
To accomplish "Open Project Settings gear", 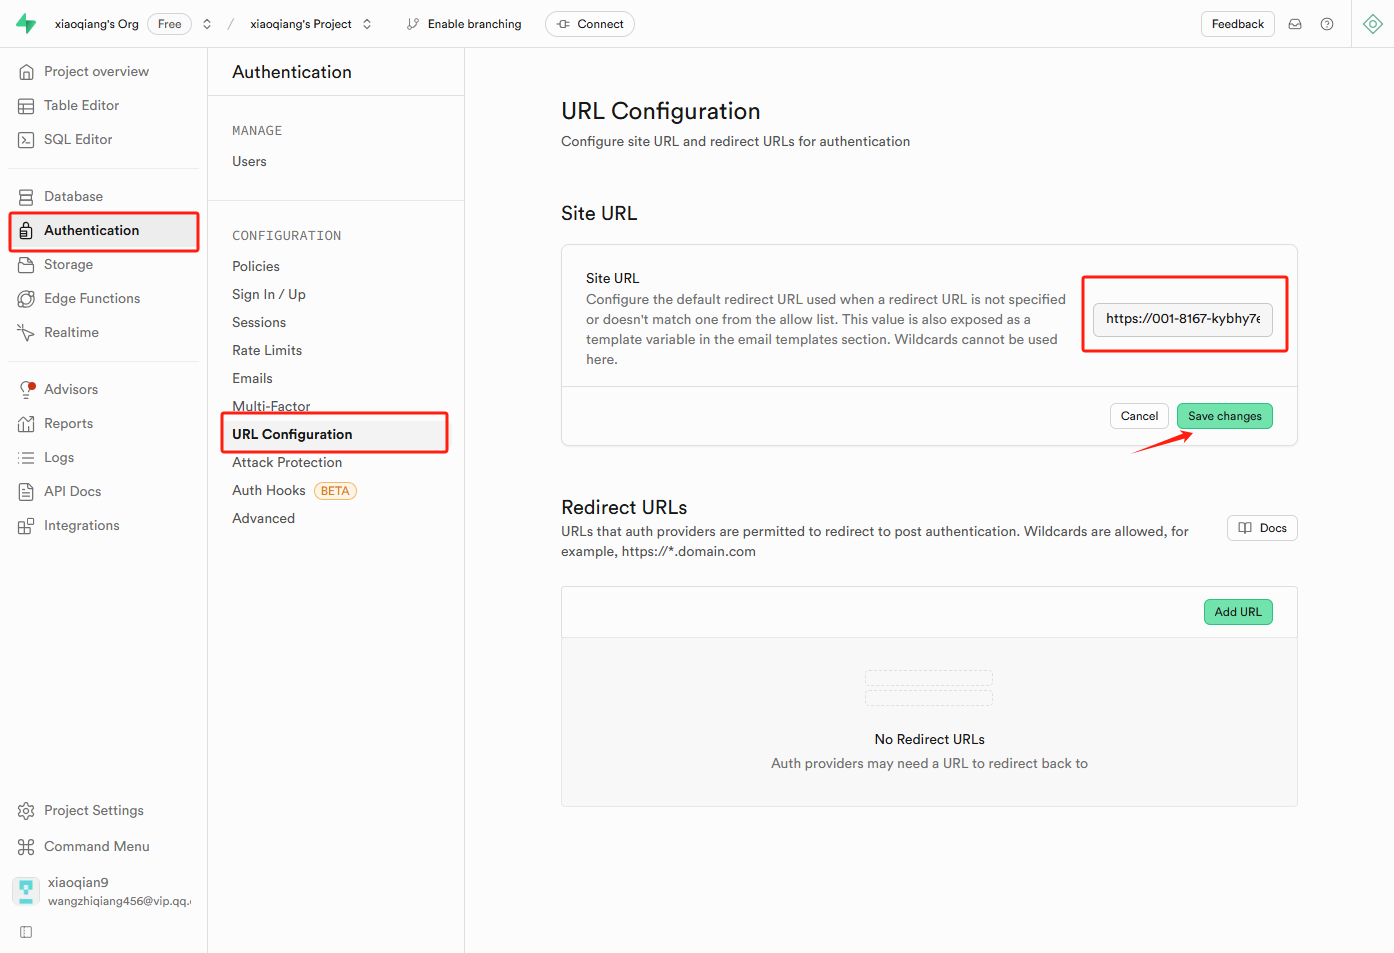I will click(93, 811).
